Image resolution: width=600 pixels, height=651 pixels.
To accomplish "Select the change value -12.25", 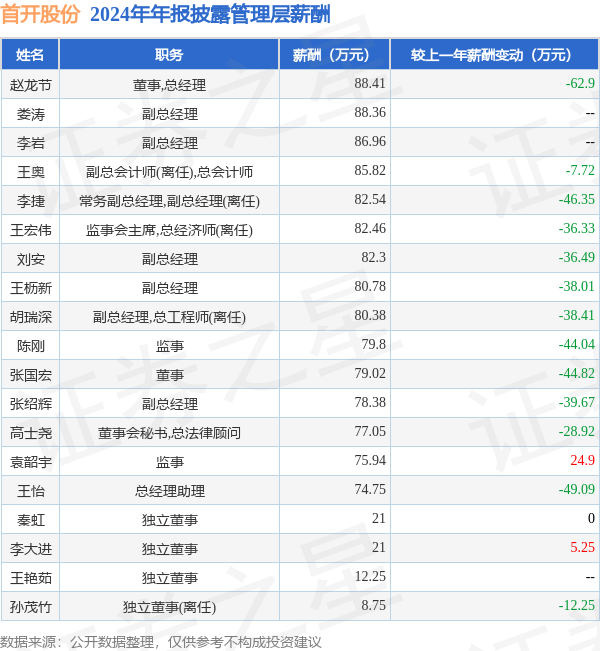I will (577, 605).
